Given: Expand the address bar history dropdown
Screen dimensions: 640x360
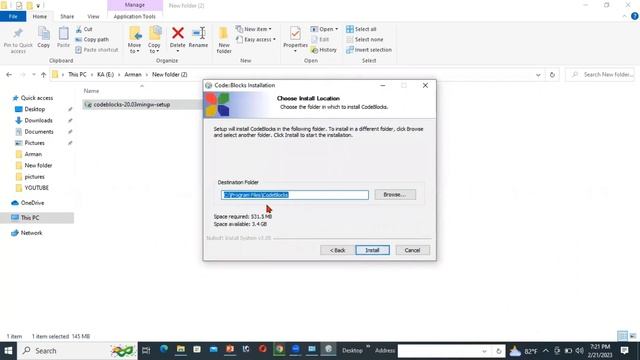Looking at the screenshot, I should tap(538, 75).
